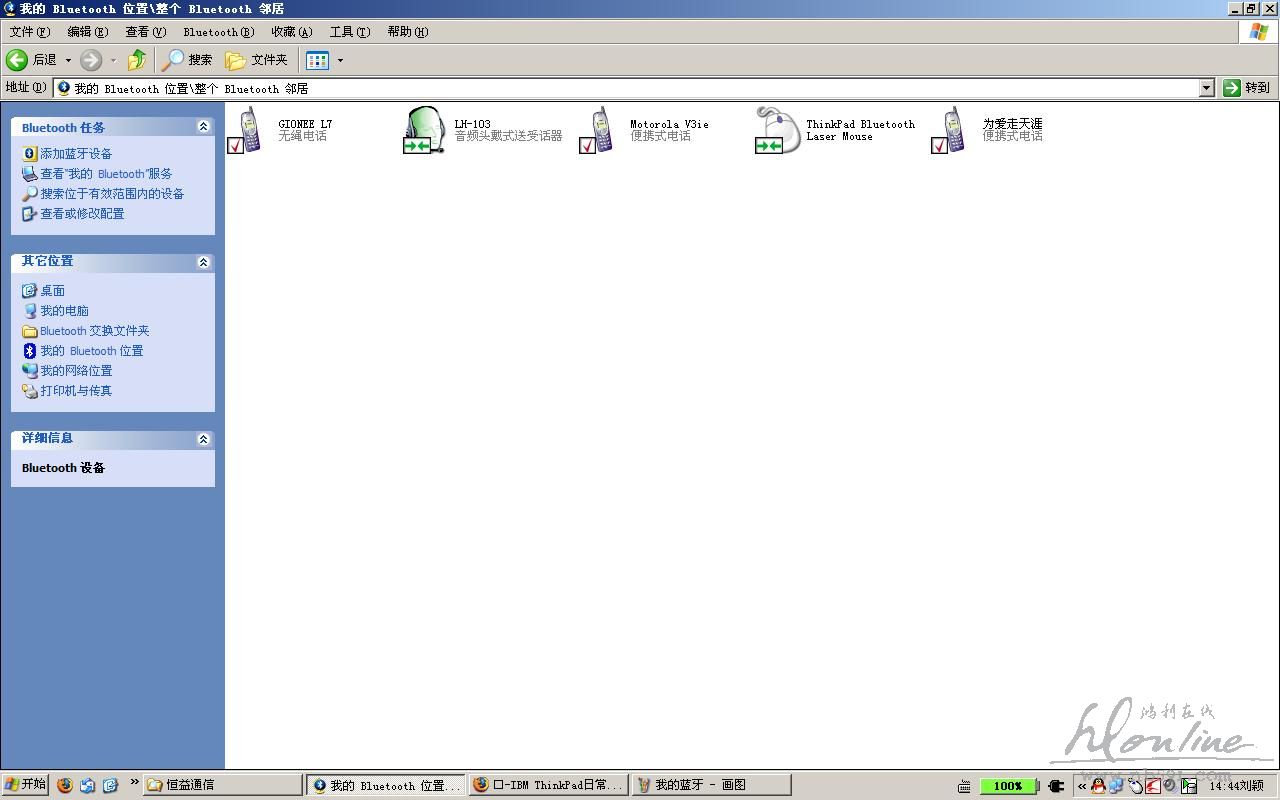This screenshot has width=1280, height=800.
Task: Open the 工具(T) menu
Action: click(x=349, y=32)
